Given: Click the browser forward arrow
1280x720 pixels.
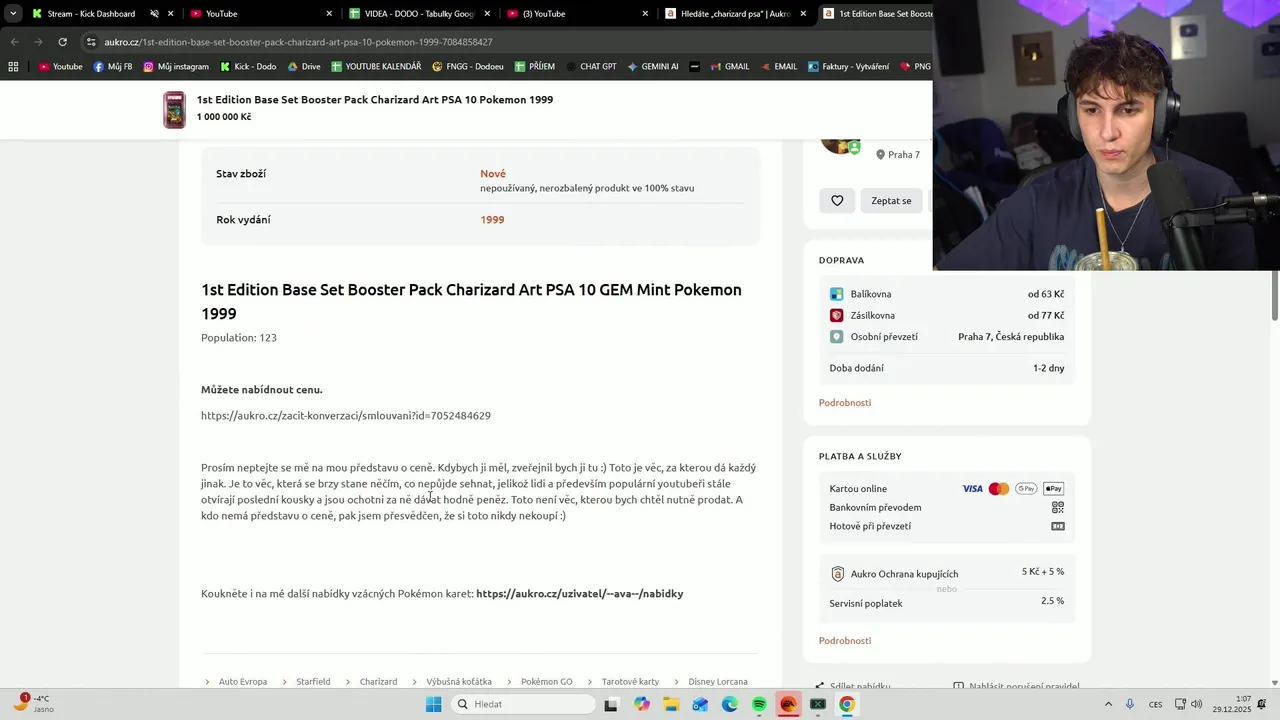Looking at the screenshot, I should [x=38, y=42].
